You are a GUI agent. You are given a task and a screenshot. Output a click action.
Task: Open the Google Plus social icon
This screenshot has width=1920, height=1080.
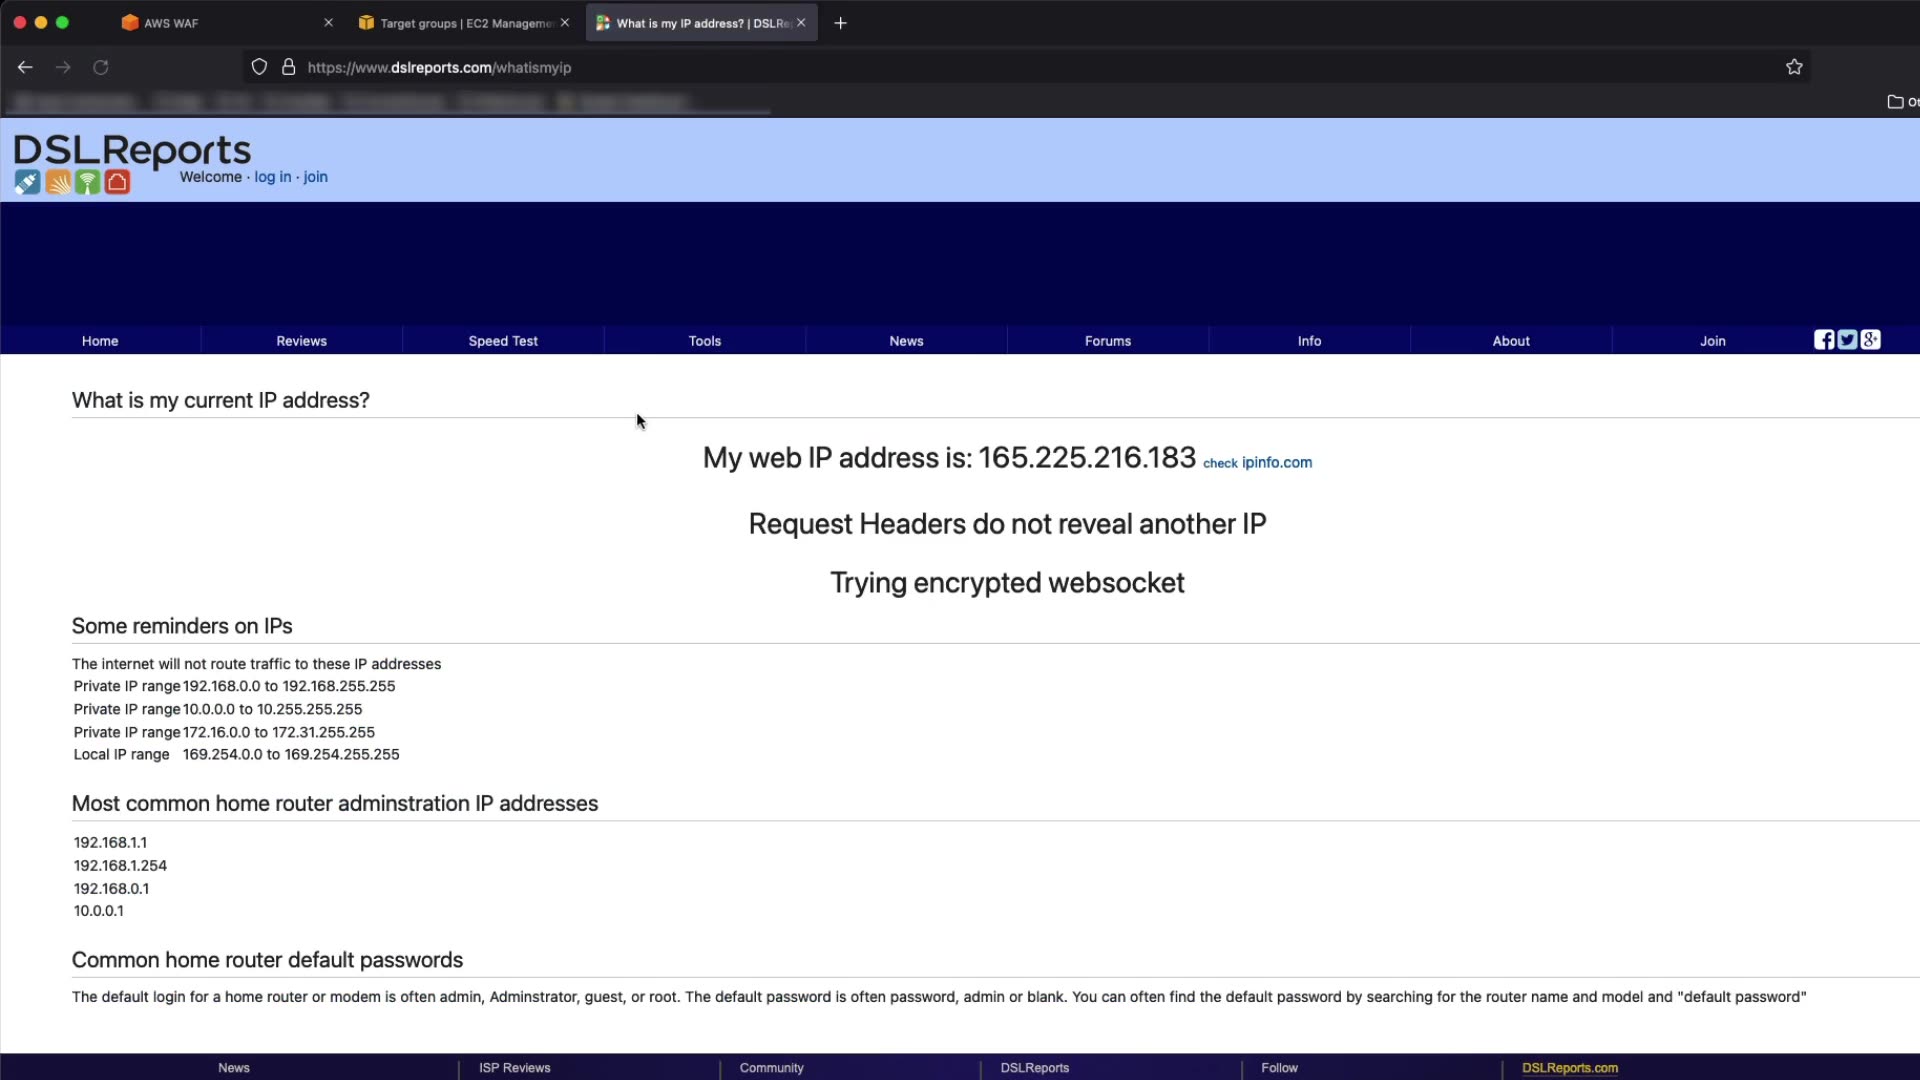coord(1871,340)
